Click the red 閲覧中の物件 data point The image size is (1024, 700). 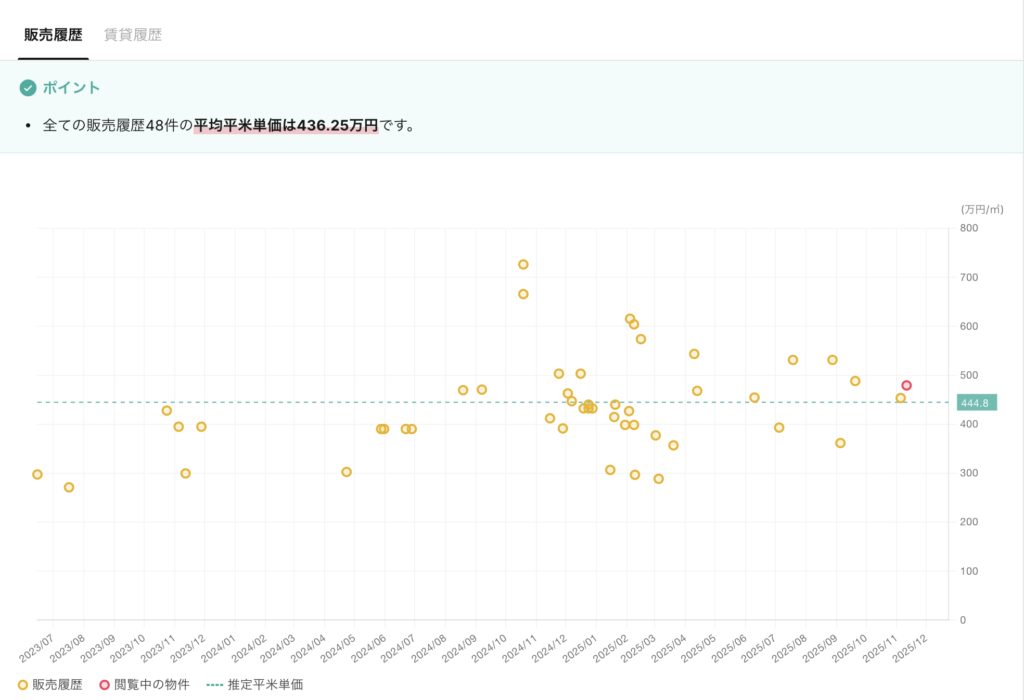point(906,386)
